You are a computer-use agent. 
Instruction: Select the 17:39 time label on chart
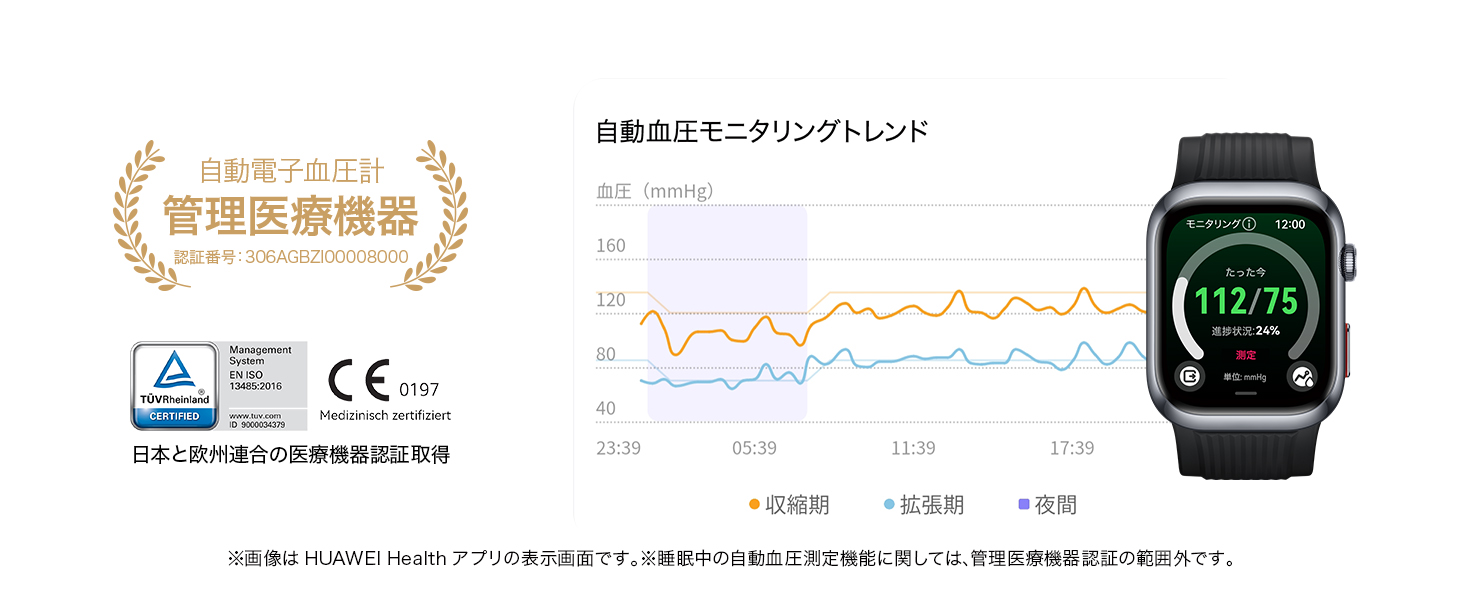tap(1071, 448)
